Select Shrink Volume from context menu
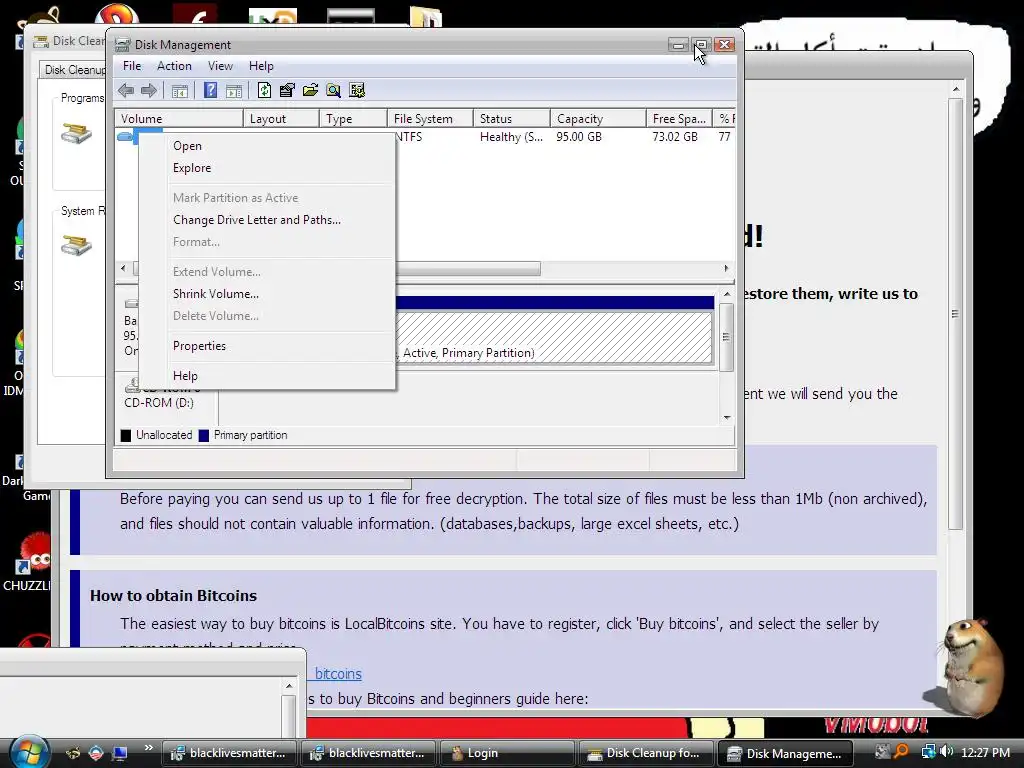This screenshot has width=1024, height=768. [267, 294]
